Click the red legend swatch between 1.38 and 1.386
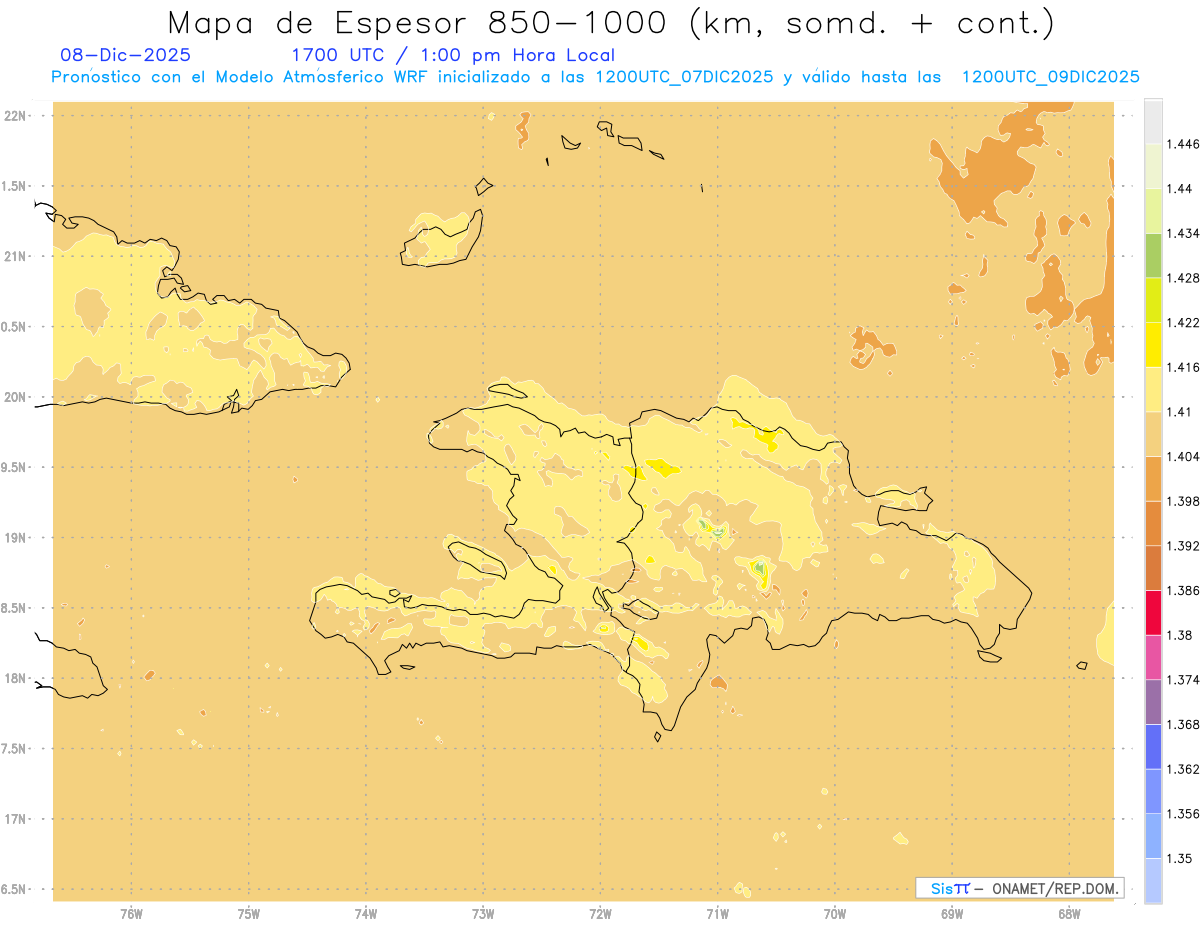1200x927 pixels. click(1153, 612)
